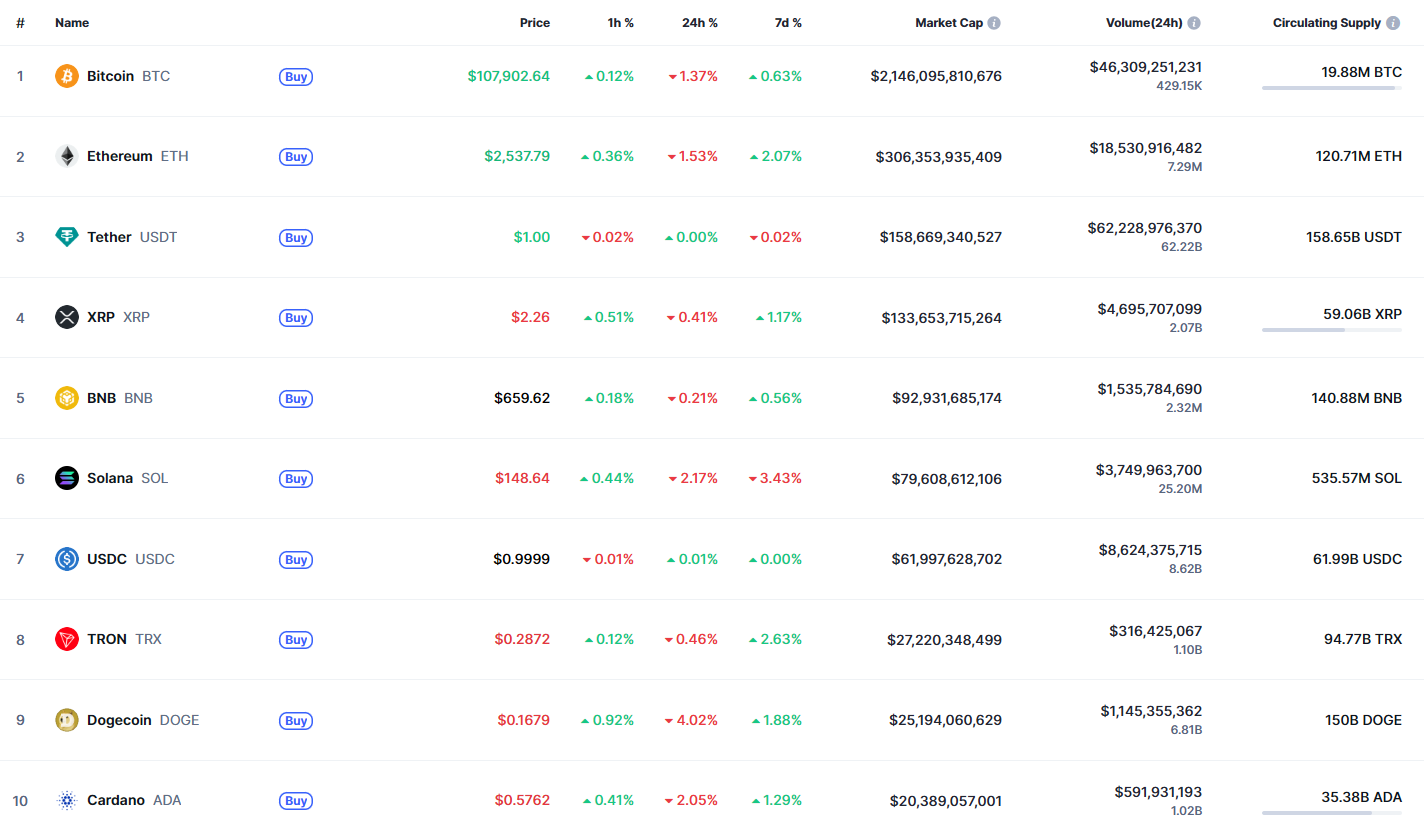Image resolution: width=1424 pixels, height=839 pixels.
Task: Click the Buy button for Dogecoin
Action: (296, 720)
